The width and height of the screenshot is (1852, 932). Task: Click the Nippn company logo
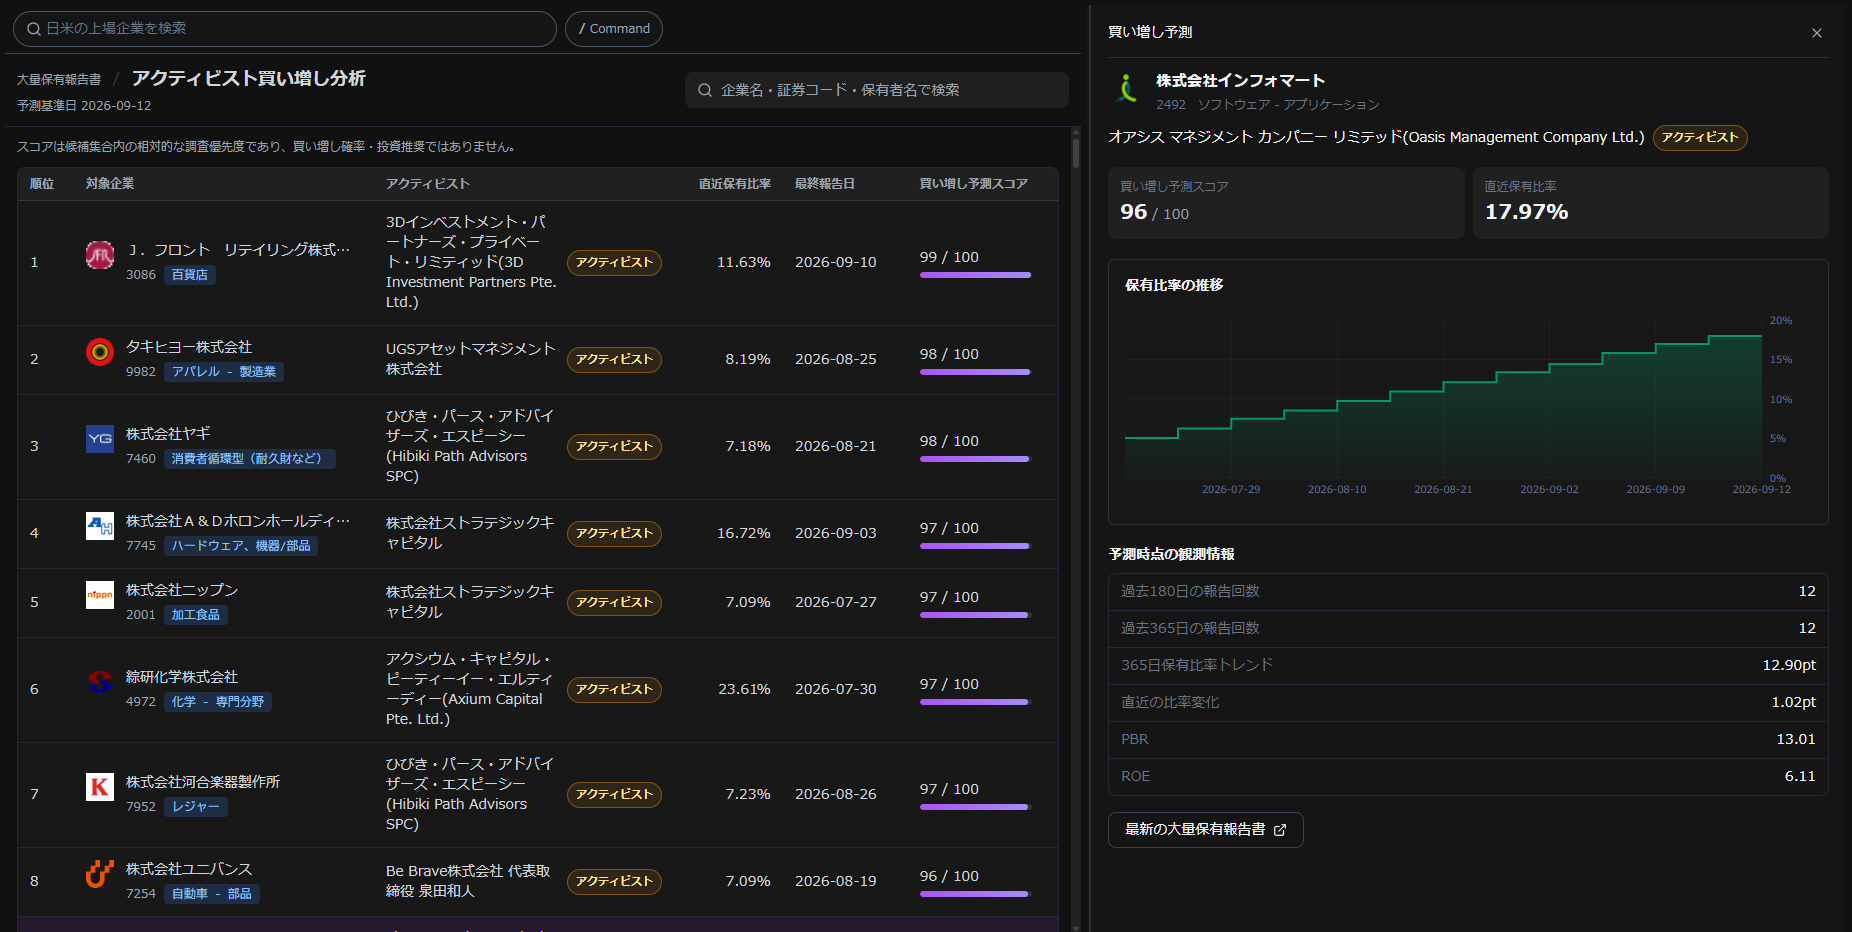click(100, 595)
